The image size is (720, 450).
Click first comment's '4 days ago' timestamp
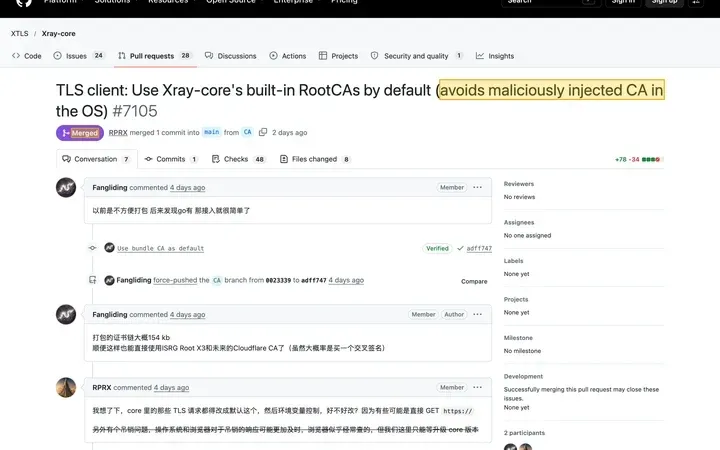(x=187, y=188)
